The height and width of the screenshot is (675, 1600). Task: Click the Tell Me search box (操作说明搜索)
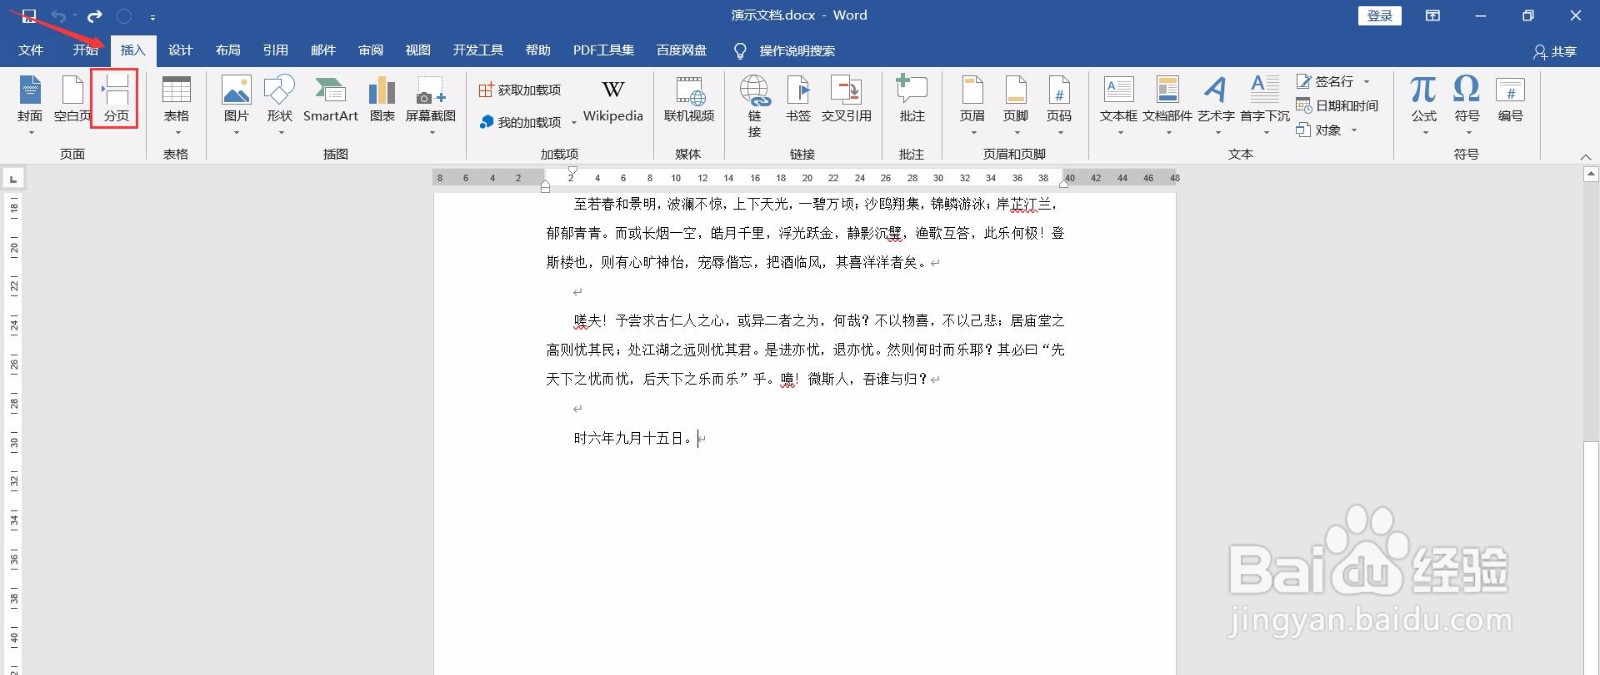pos(785,50)
